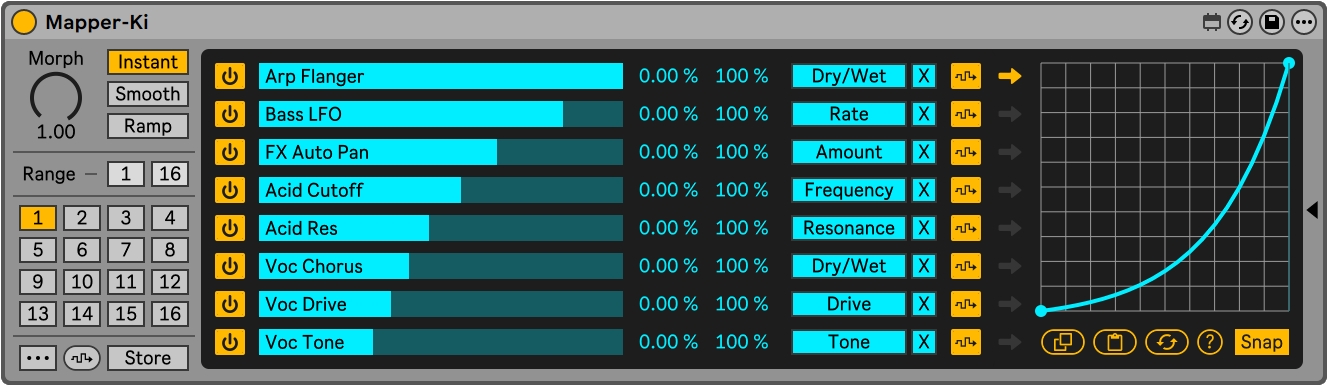
Task: Click the paste curve clipboard icon
Action: click(x=1114, y=342)
